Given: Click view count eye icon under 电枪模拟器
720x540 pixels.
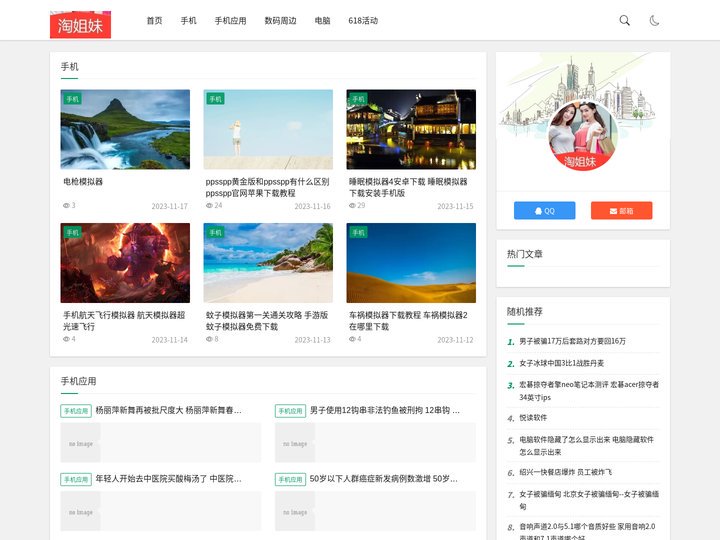Looking at the screenshot, I should (x=66, y=205).
